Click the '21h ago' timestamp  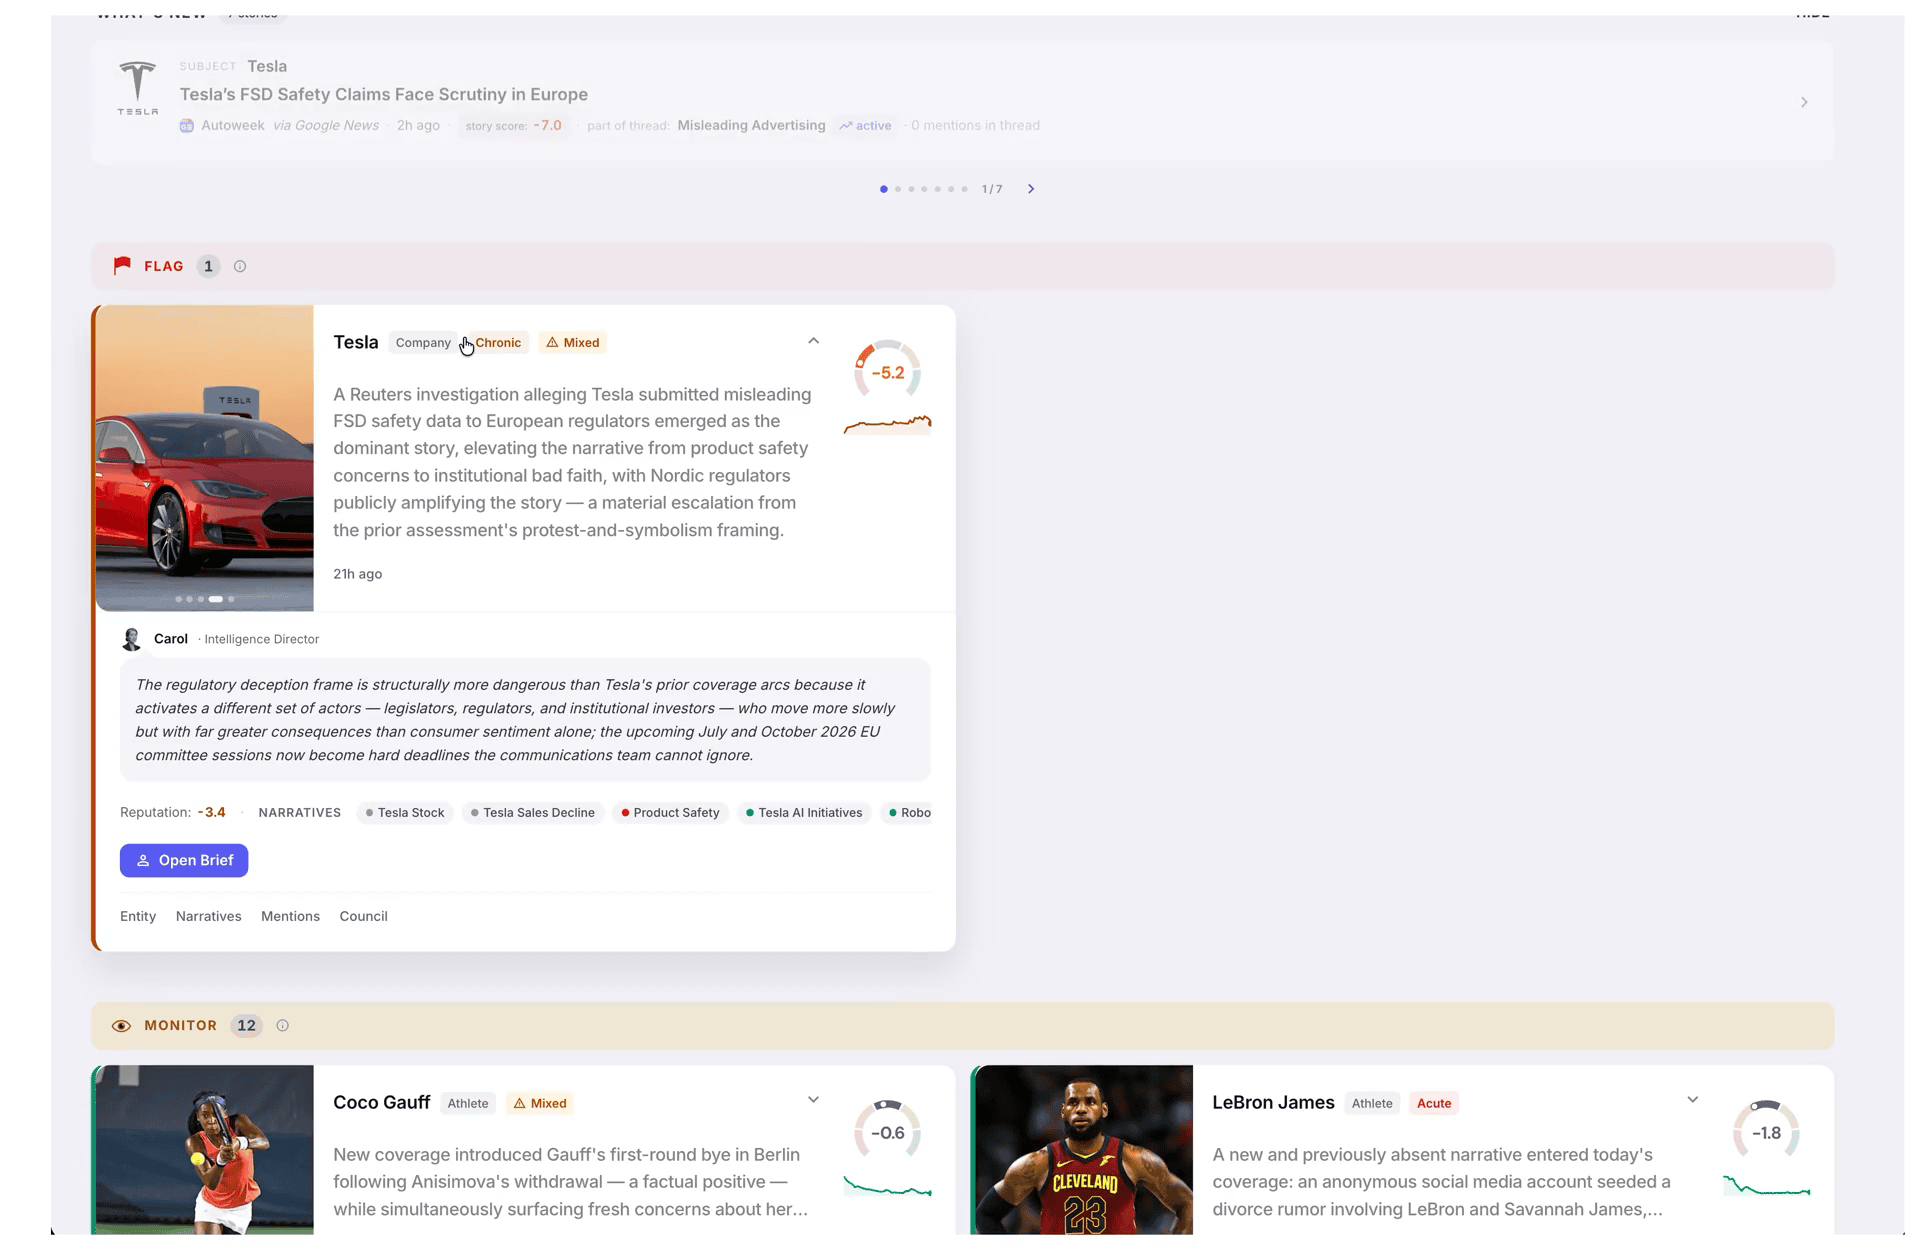click(x=358, y=574)
